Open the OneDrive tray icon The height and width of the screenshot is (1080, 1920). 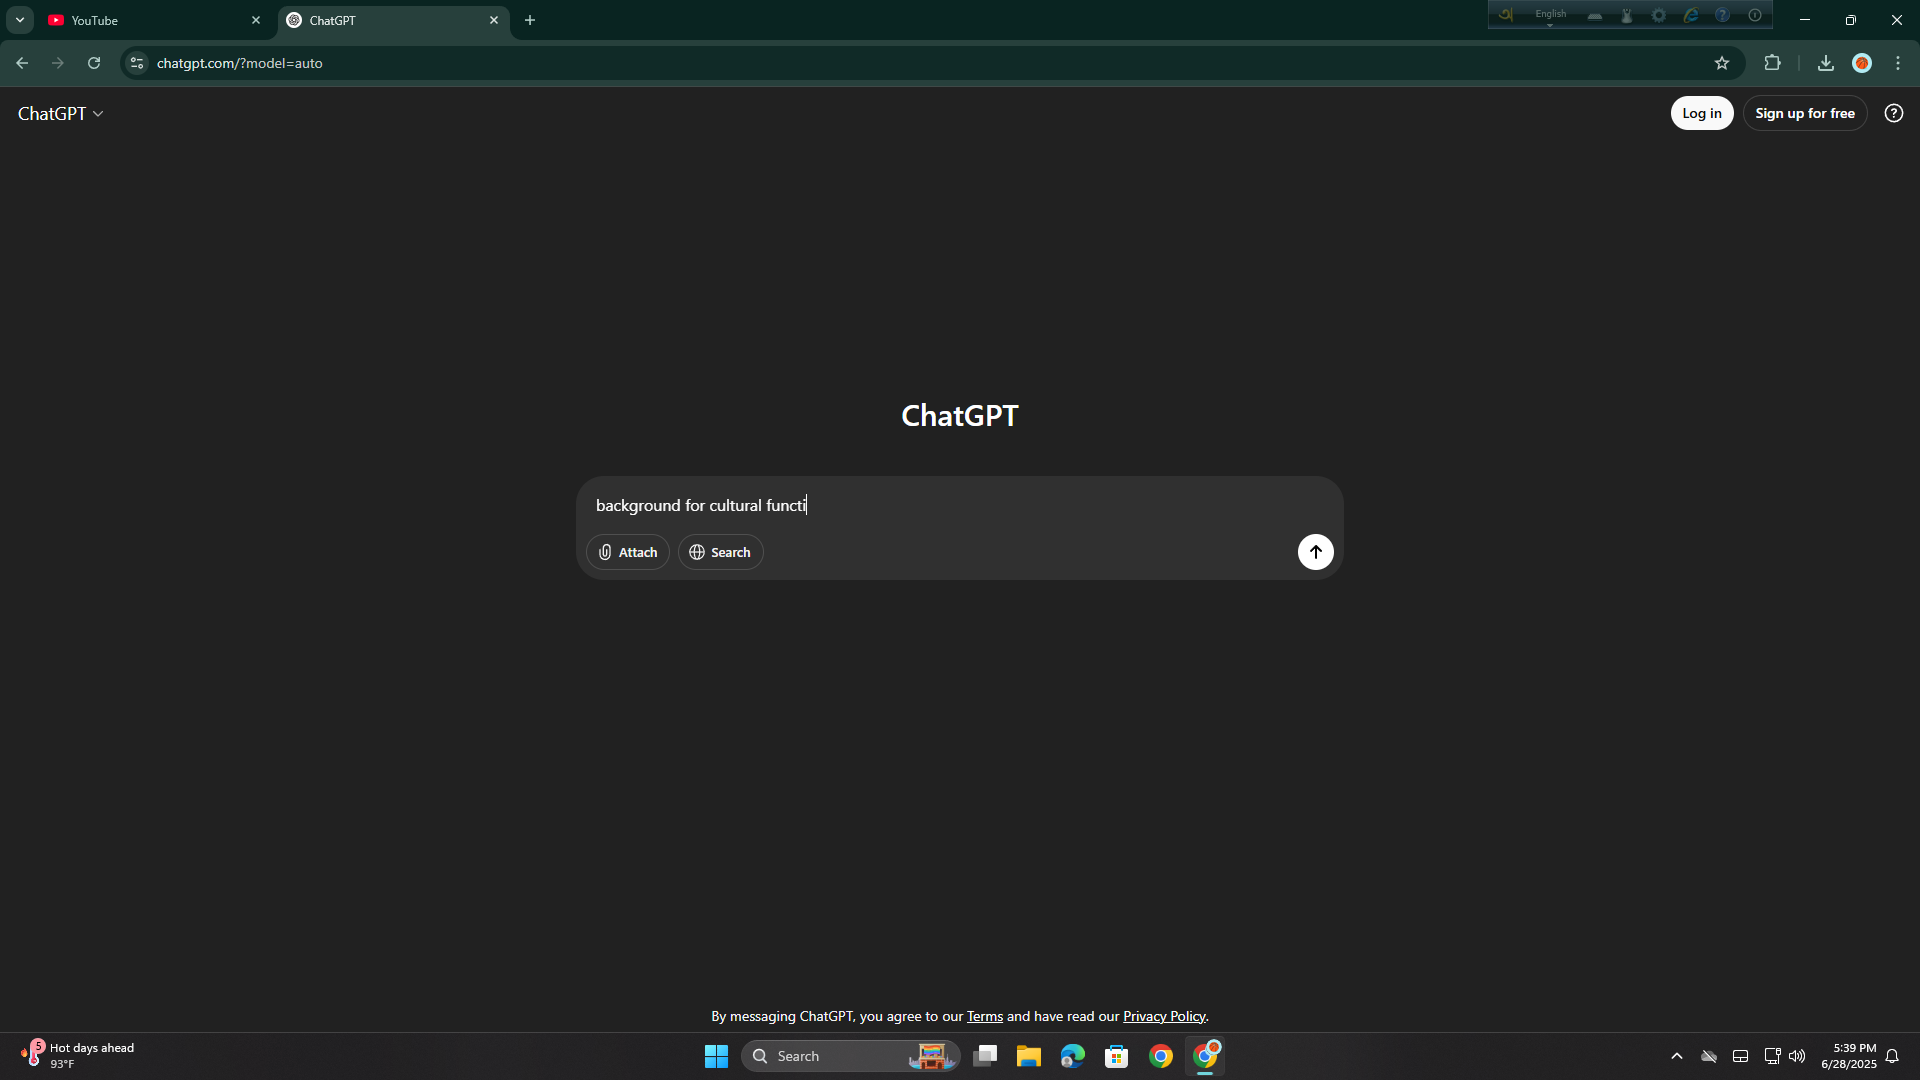tap(1709, 1056)
